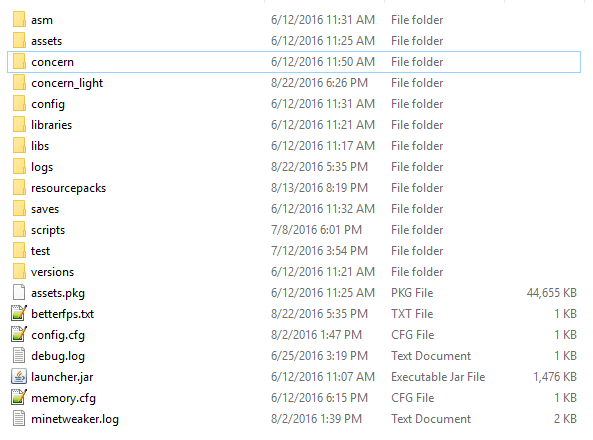
Task: Click the config.cfg file icon
Action: coord(19,334)
